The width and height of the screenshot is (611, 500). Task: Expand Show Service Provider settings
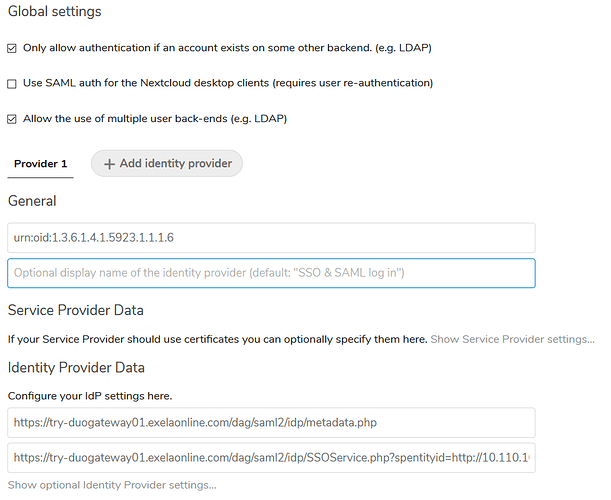coord(512,339)
